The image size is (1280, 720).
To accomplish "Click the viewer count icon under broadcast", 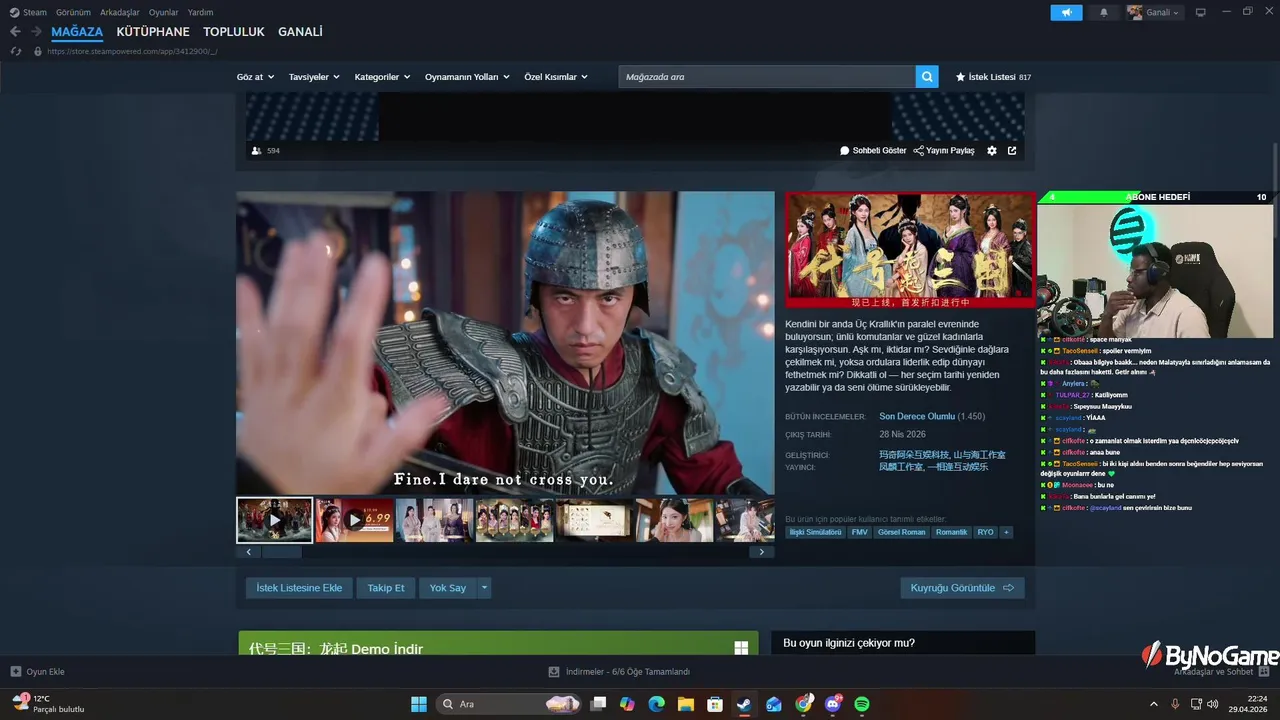I will 257,151.
